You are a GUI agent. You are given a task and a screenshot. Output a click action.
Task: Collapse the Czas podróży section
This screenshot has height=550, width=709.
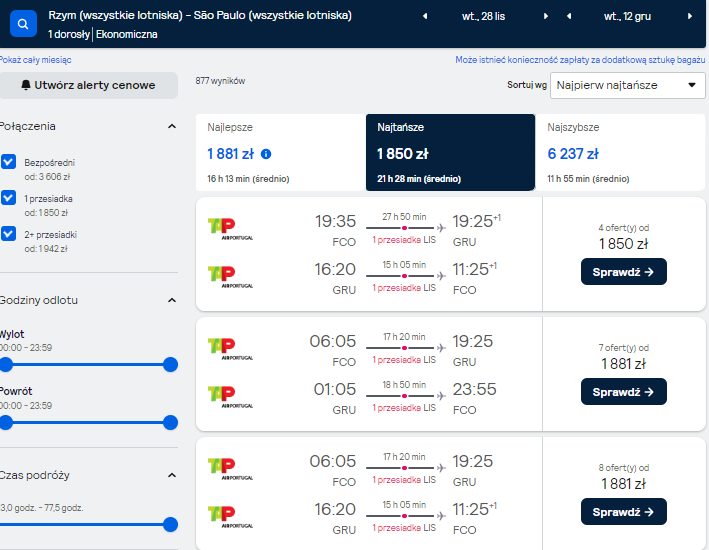pos(172,475)
